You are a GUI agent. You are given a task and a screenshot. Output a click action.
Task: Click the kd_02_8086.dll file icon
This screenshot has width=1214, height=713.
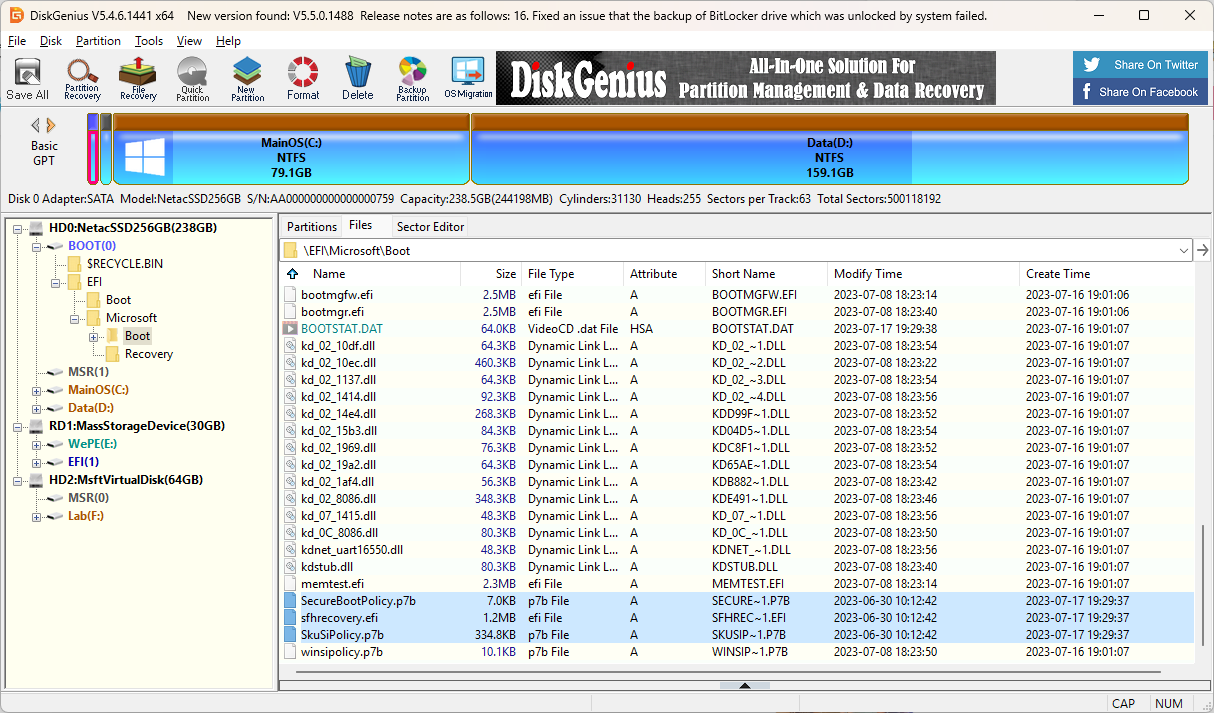[290, 499]
